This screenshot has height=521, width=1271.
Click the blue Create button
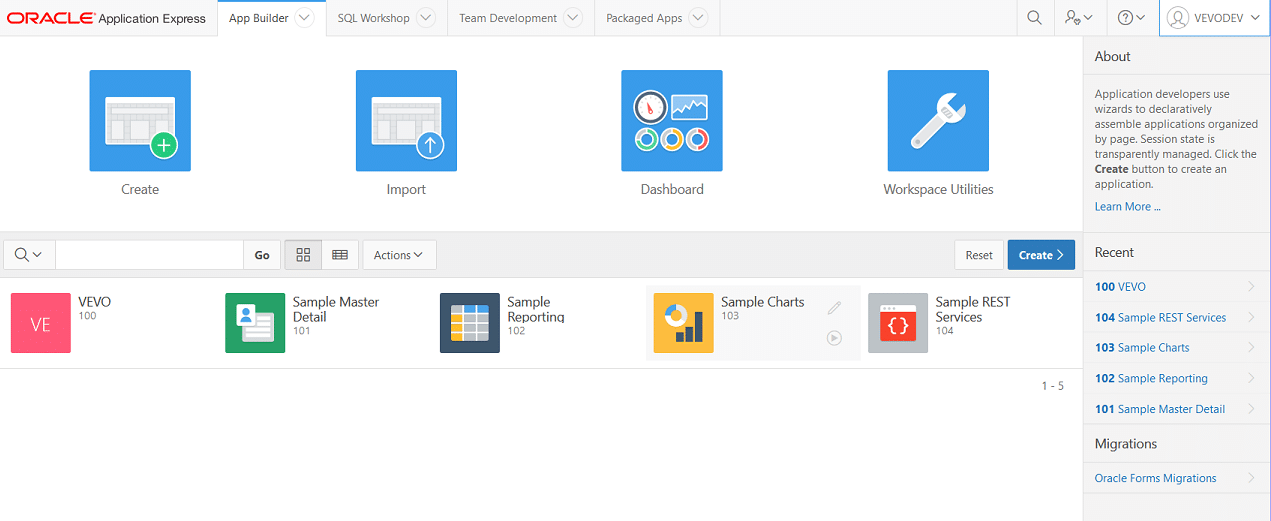pyautogui.click(x=1041, y=255)
